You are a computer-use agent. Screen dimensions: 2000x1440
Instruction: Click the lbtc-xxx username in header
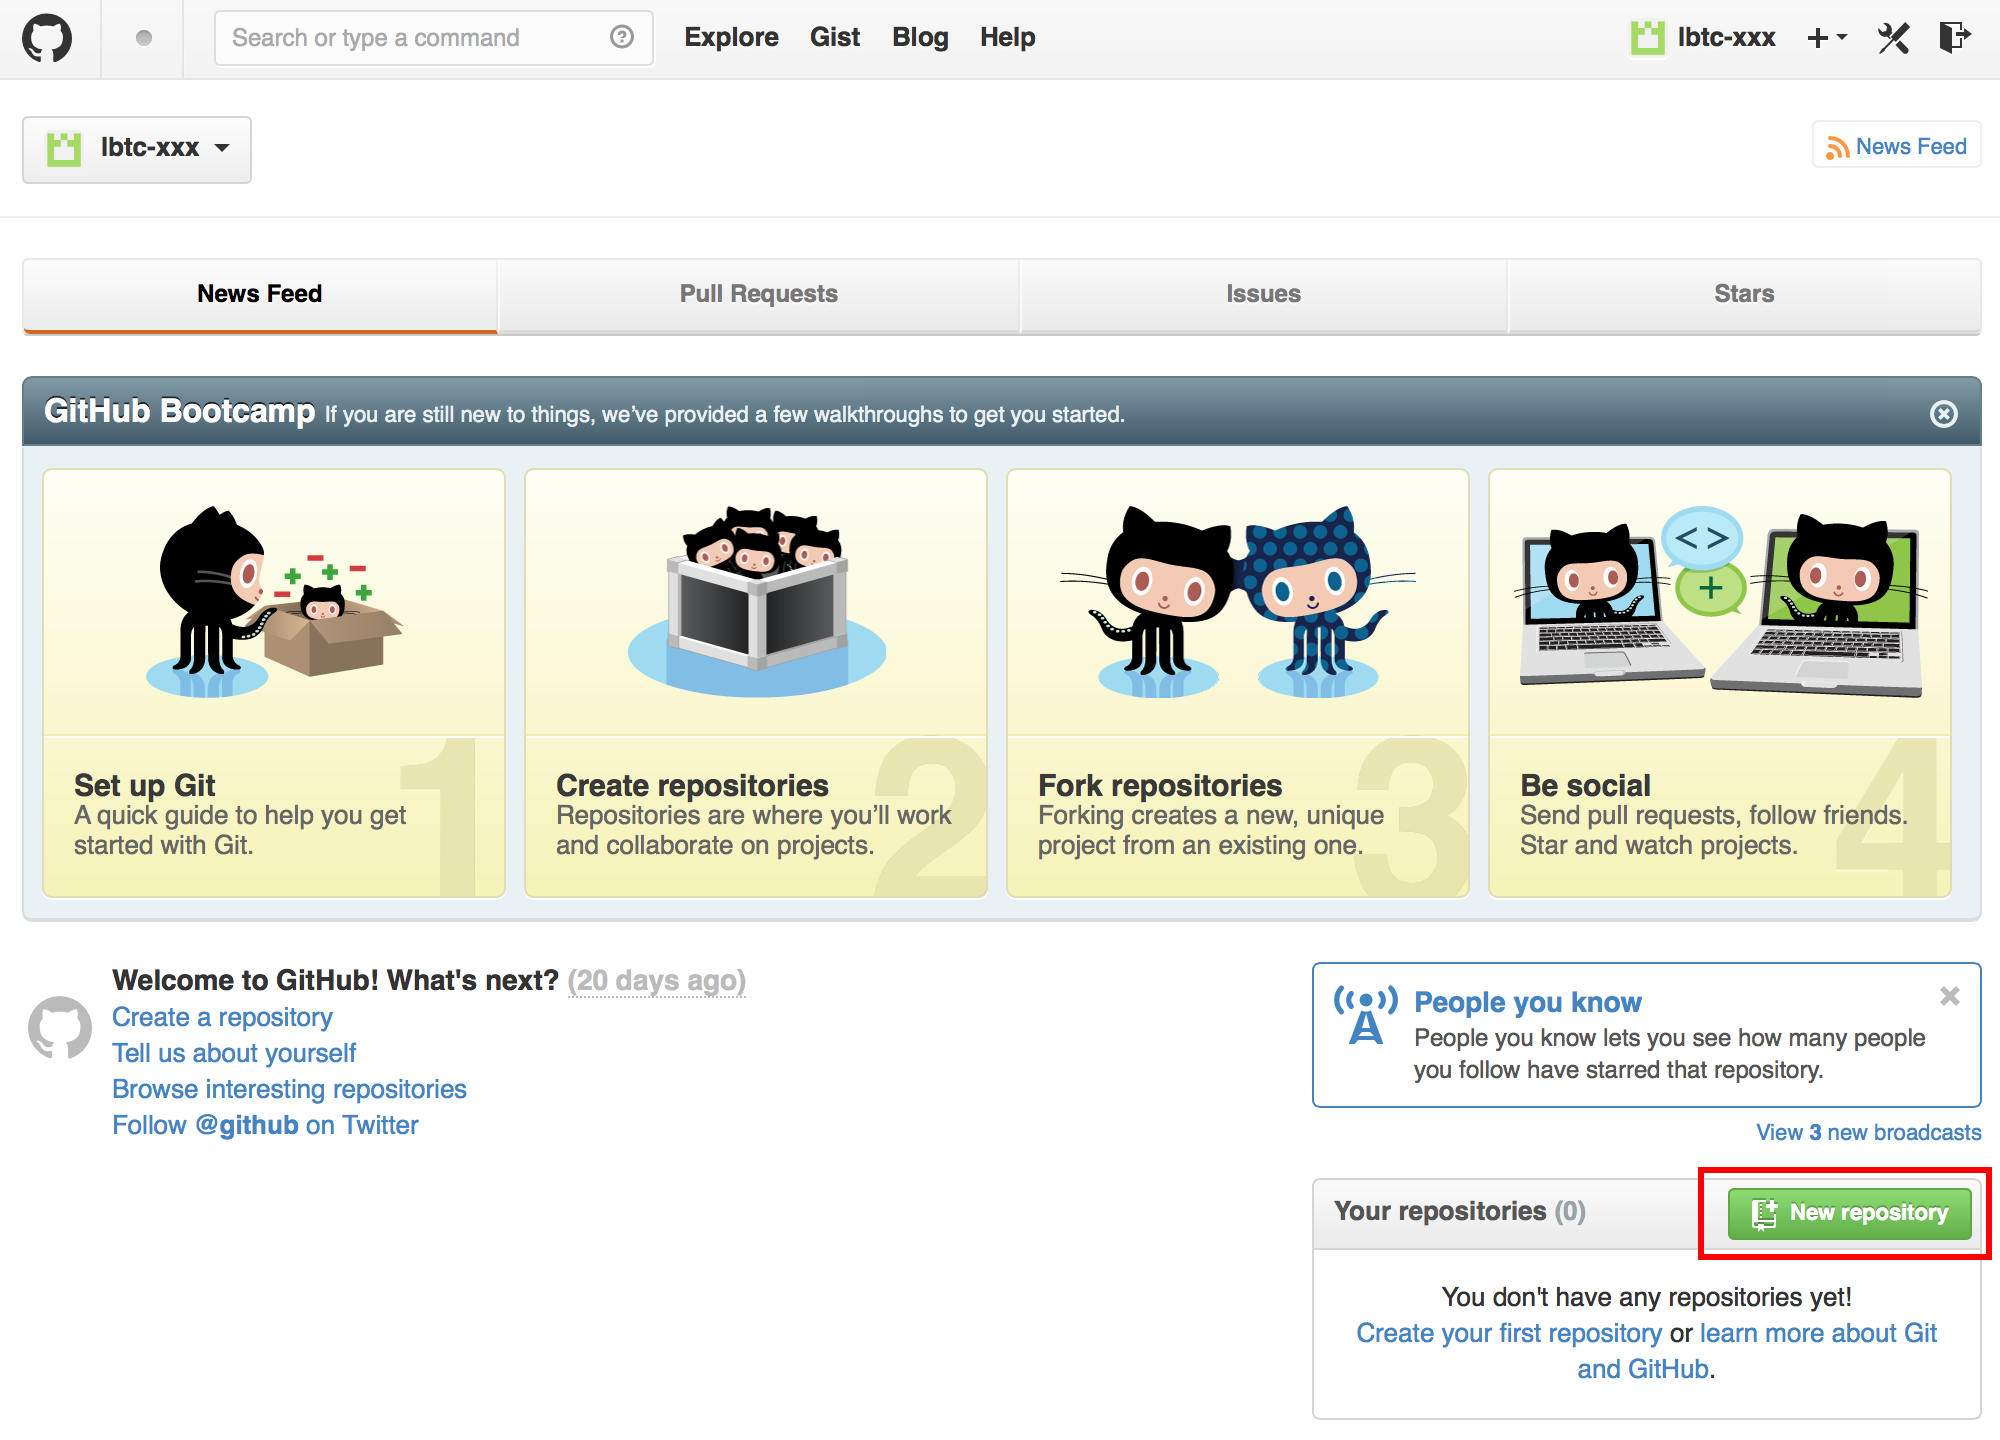[1726, 38]
